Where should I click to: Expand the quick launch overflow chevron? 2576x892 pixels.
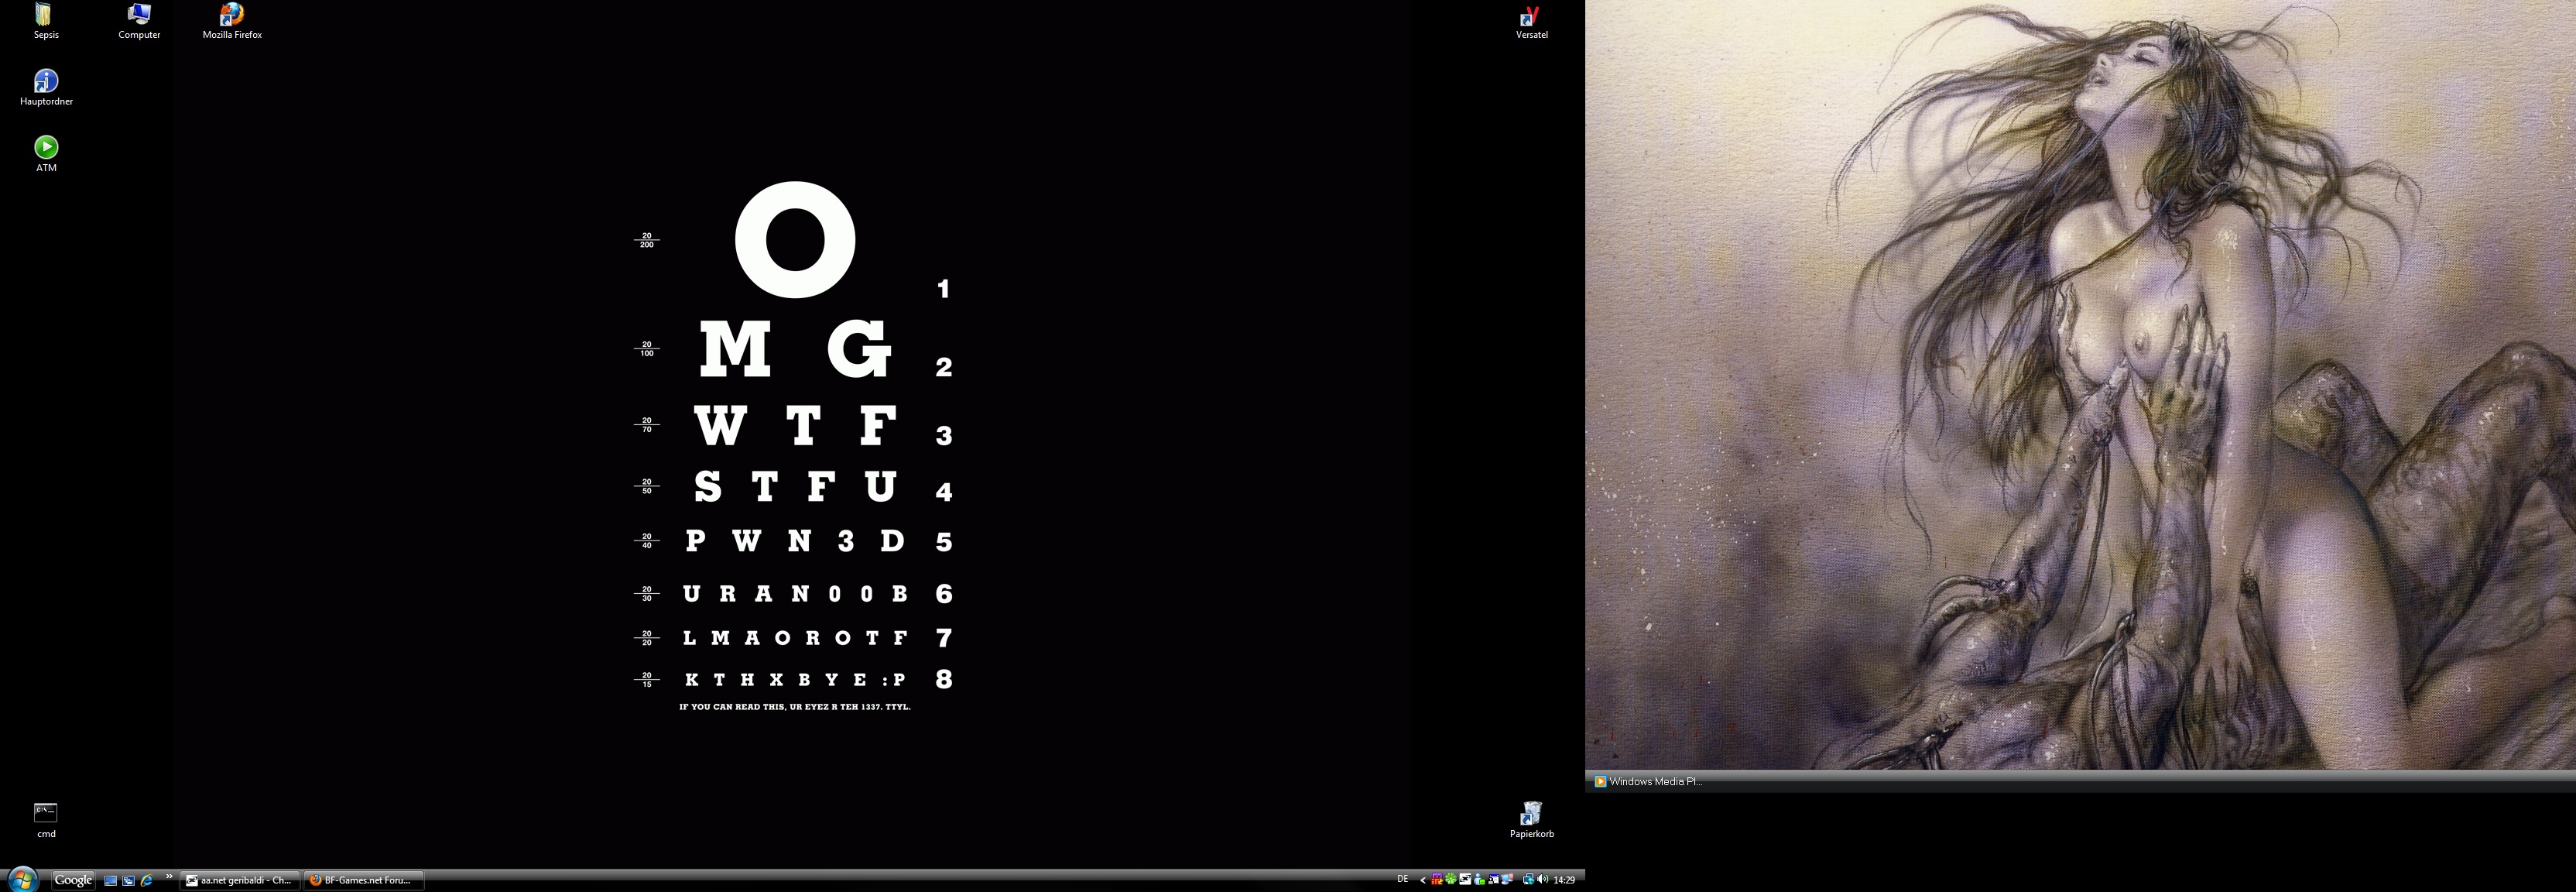click(x=170, y=876)
